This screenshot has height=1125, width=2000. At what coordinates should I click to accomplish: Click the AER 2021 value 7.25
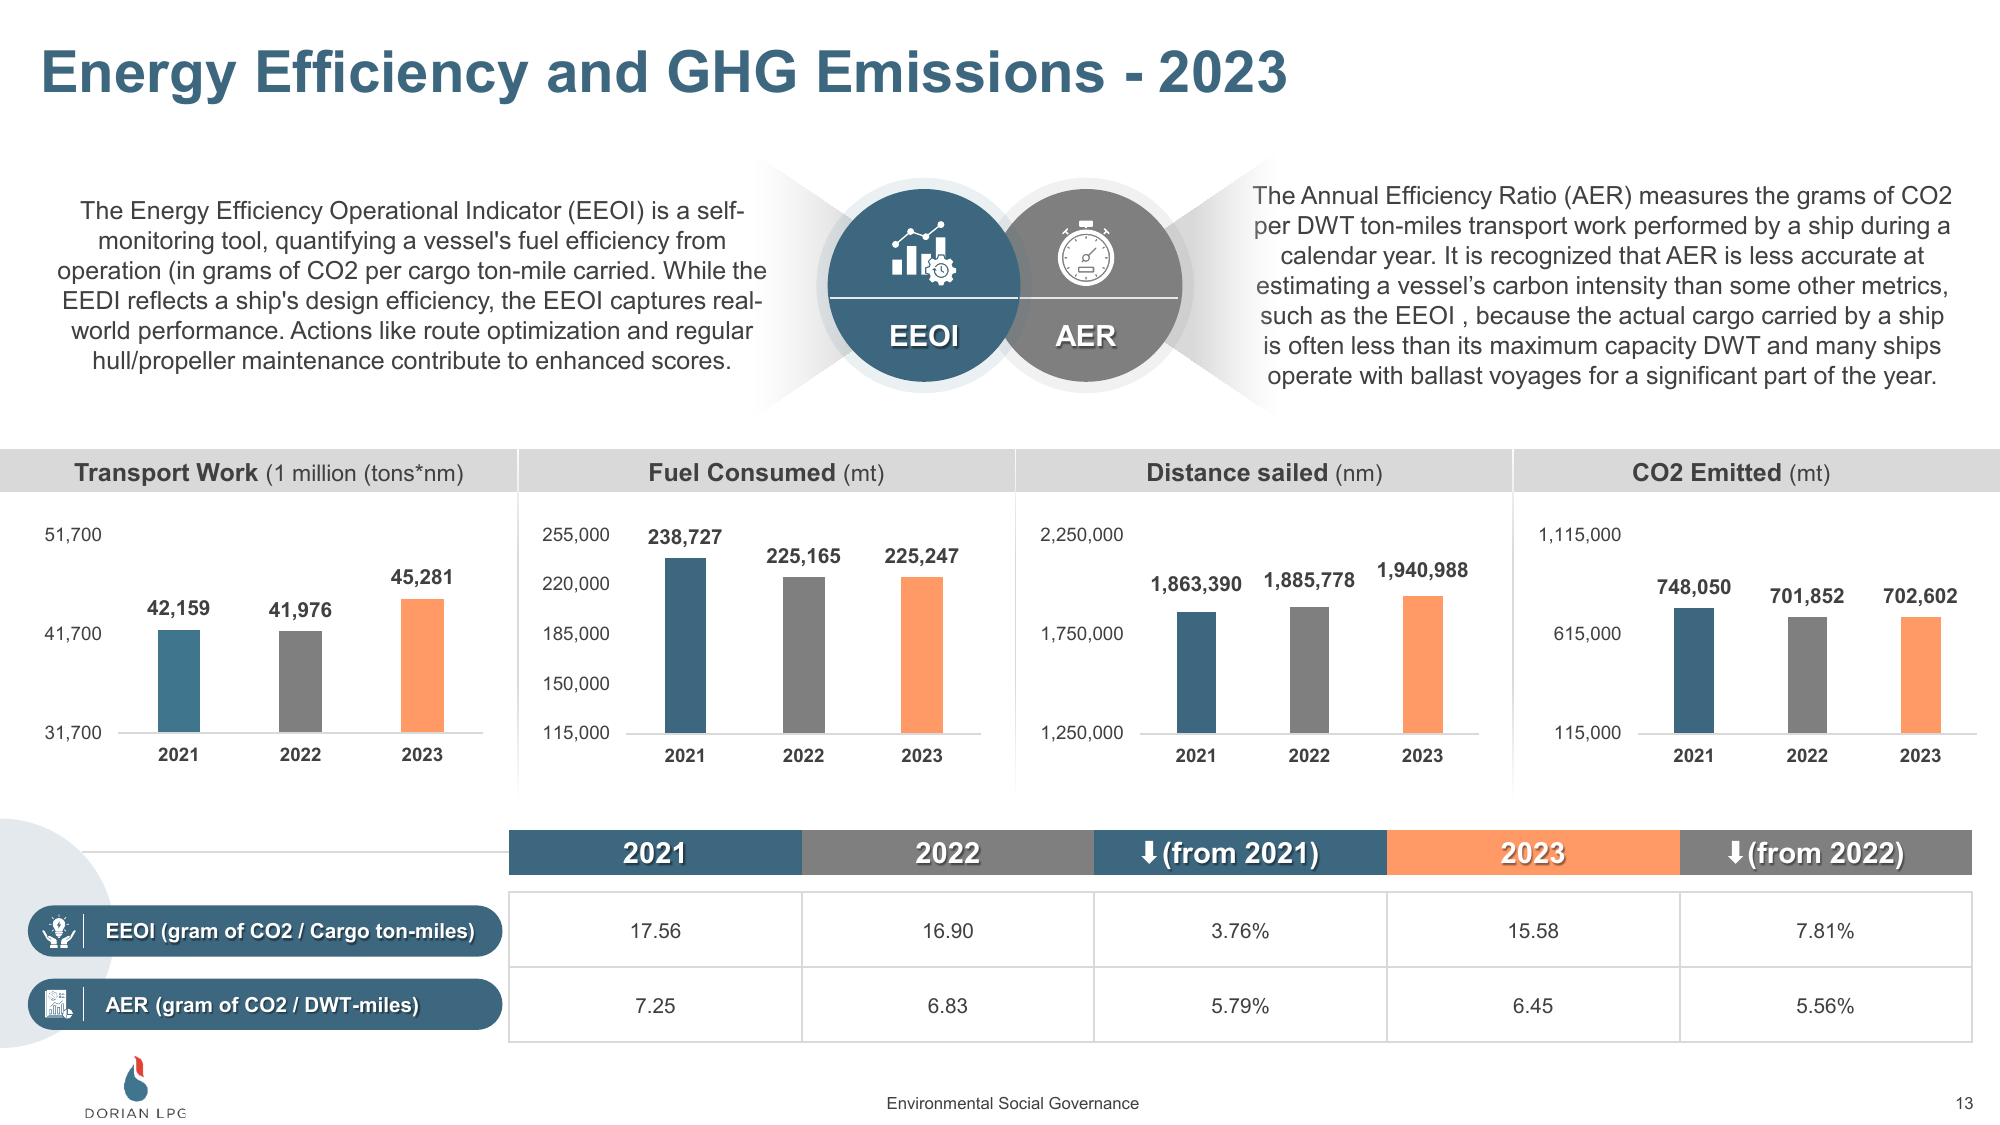coord(655,1006)
